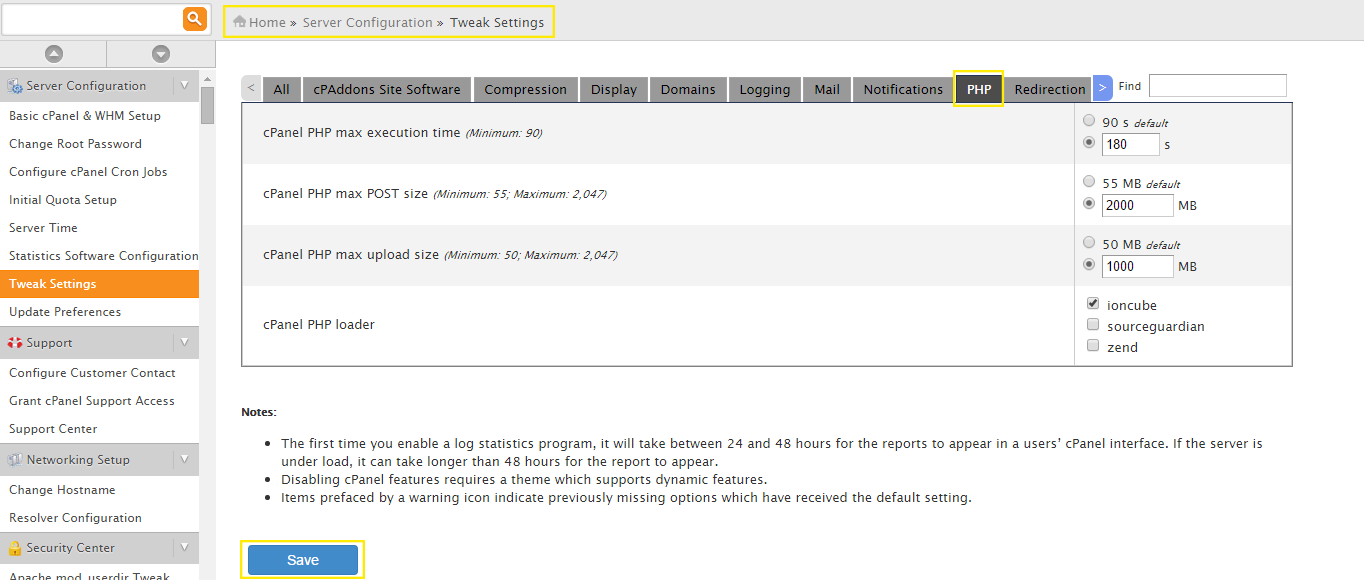Click the sidebar vertical scrollbar thumb
1364x580 pixels.
coord(207,105)
